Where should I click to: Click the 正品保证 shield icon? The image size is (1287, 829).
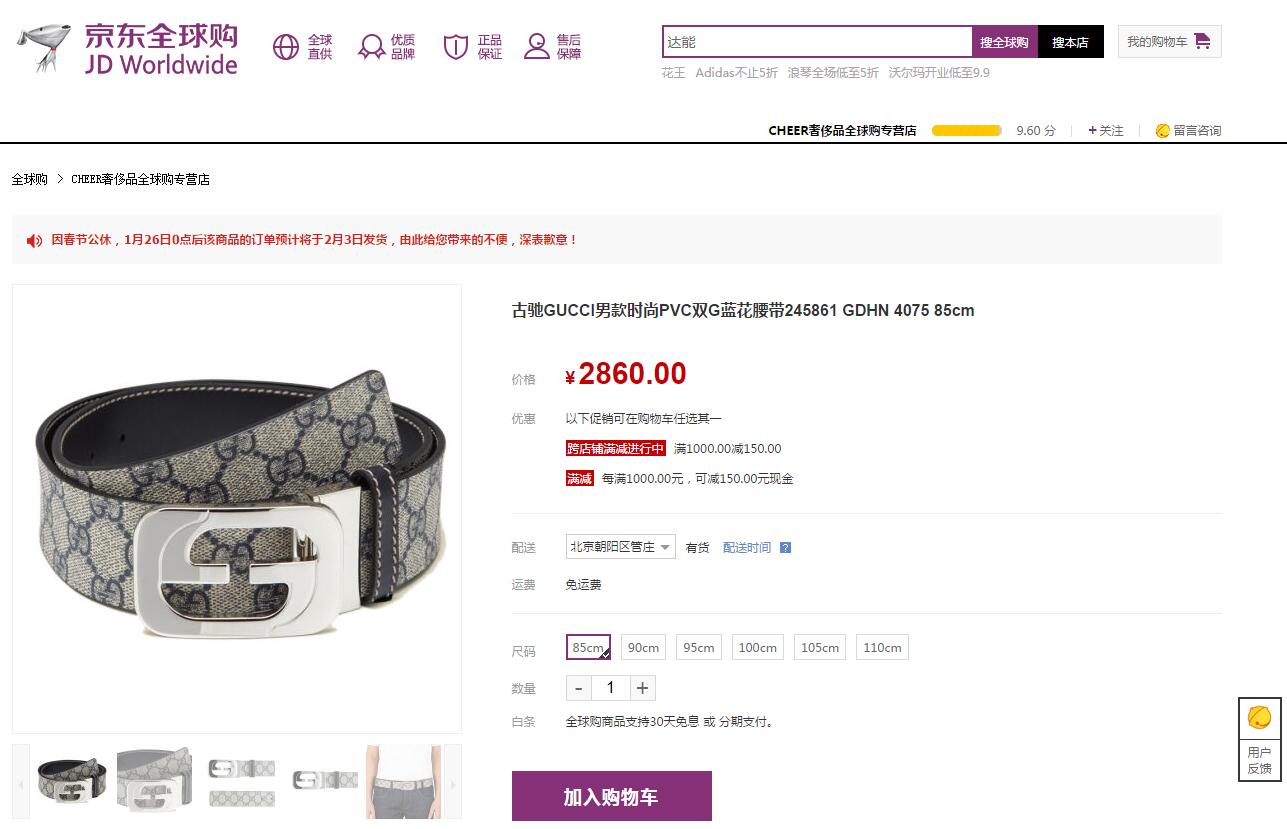coord(456,47)
